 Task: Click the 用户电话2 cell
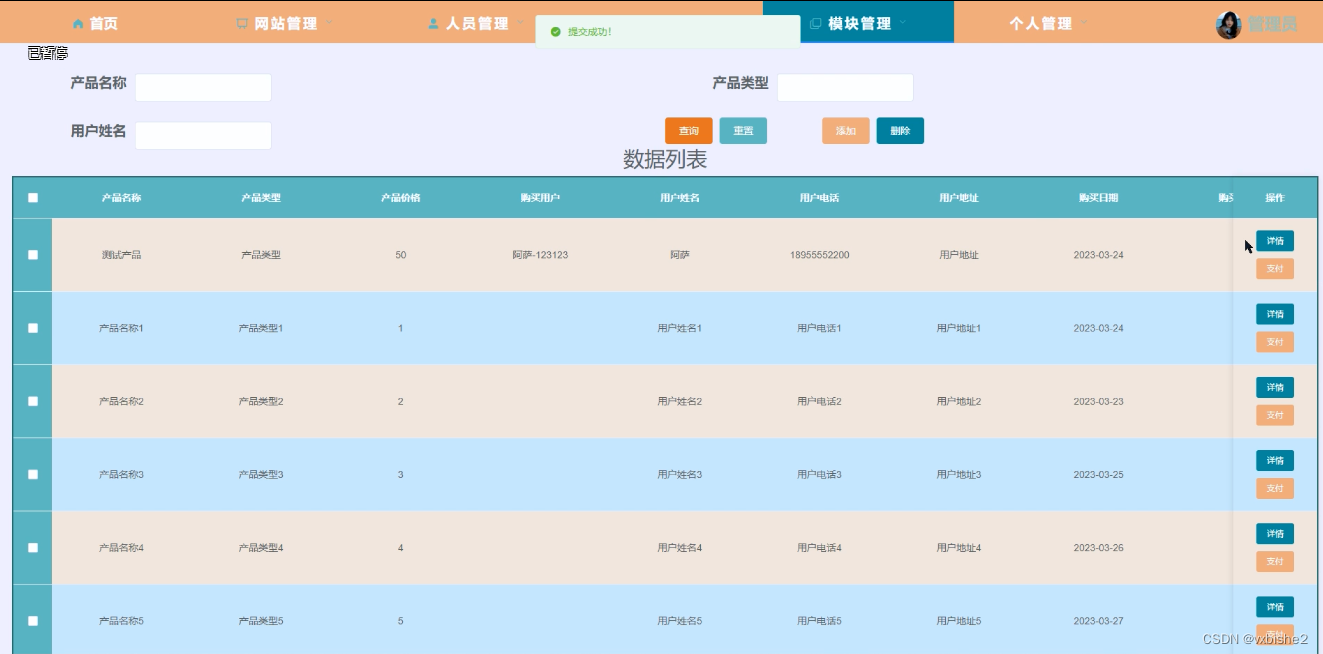click(x=819, y=401)
